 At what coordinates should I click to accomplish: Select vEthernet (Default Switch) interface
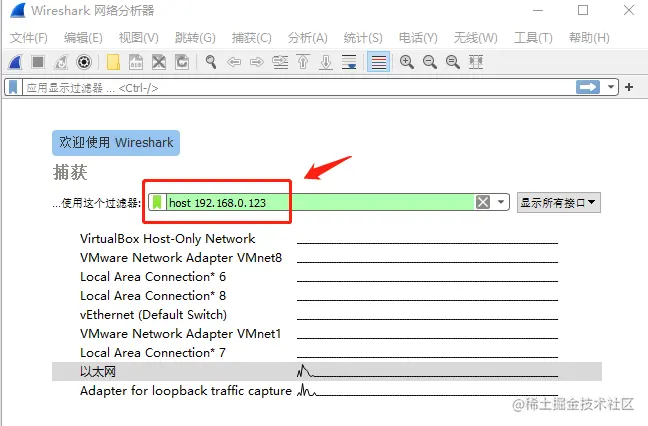[x=153, y=315]
